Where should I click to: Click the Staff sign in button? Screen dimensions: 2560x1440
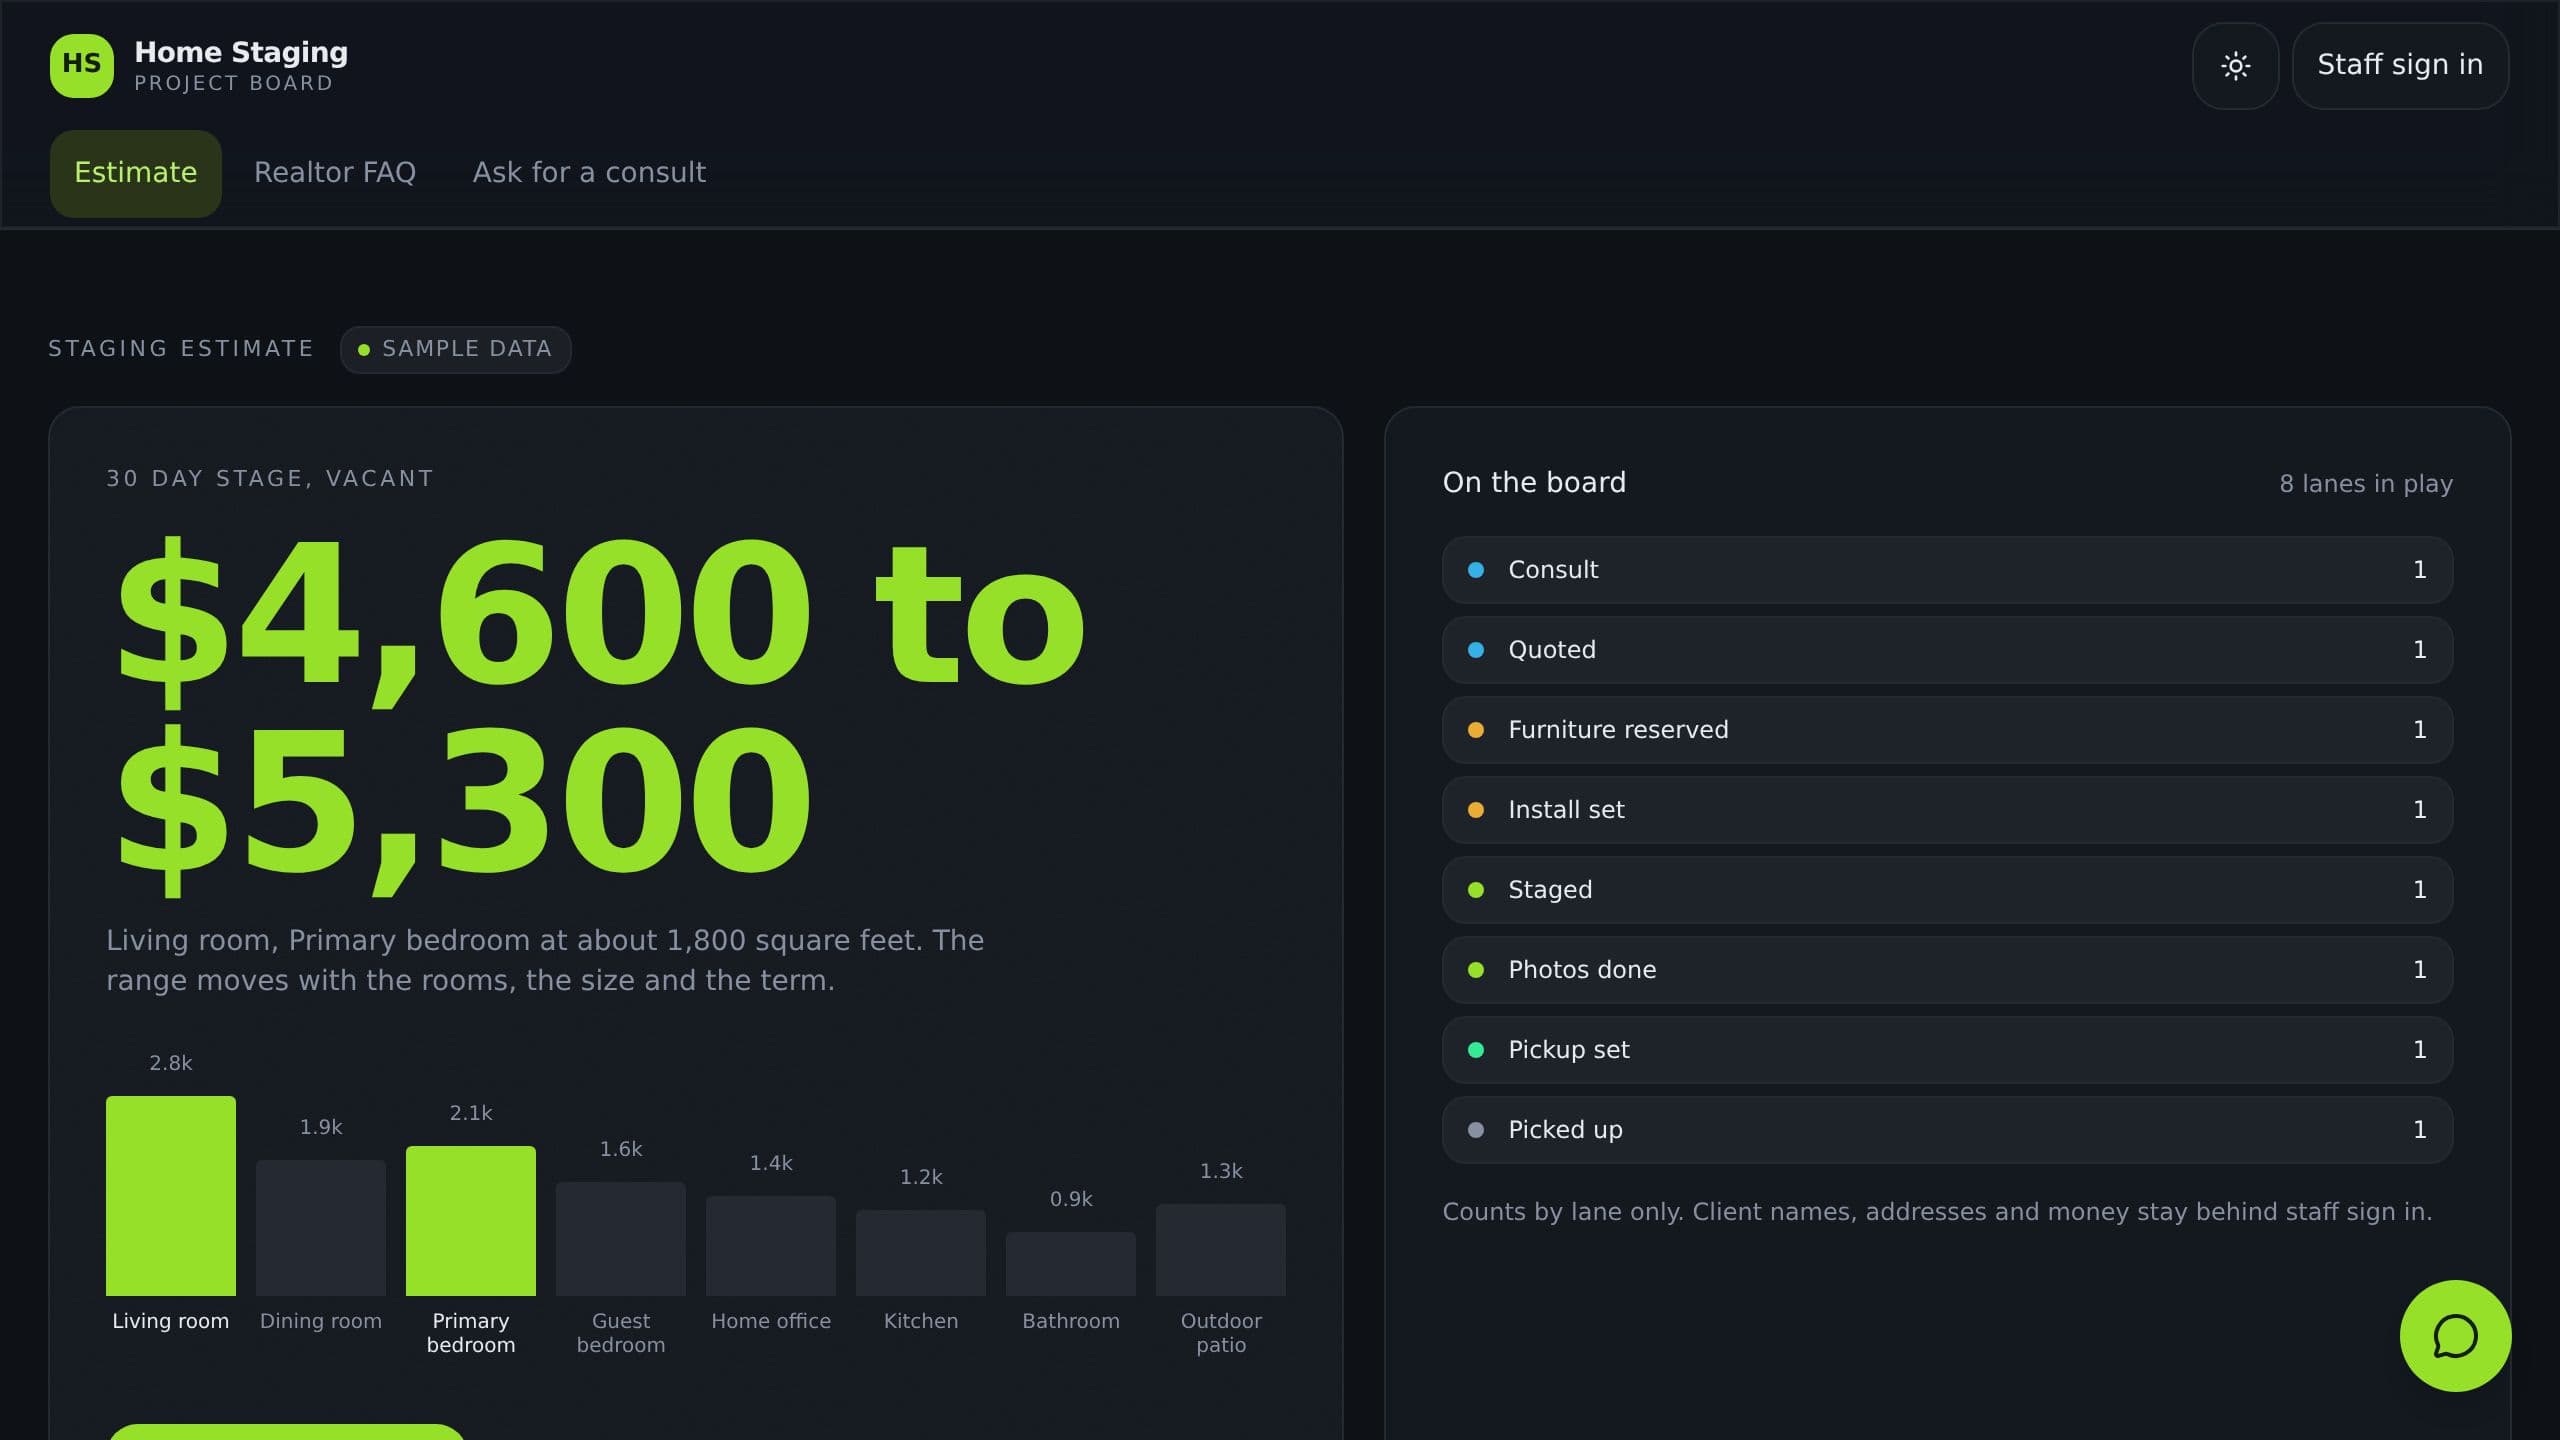[x=2400, y=66]
